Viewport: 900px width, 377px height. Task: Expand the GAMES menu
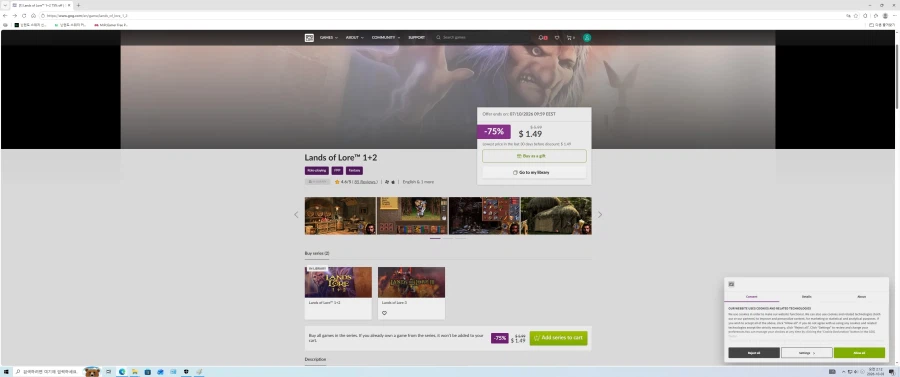[x=328, y=38]
